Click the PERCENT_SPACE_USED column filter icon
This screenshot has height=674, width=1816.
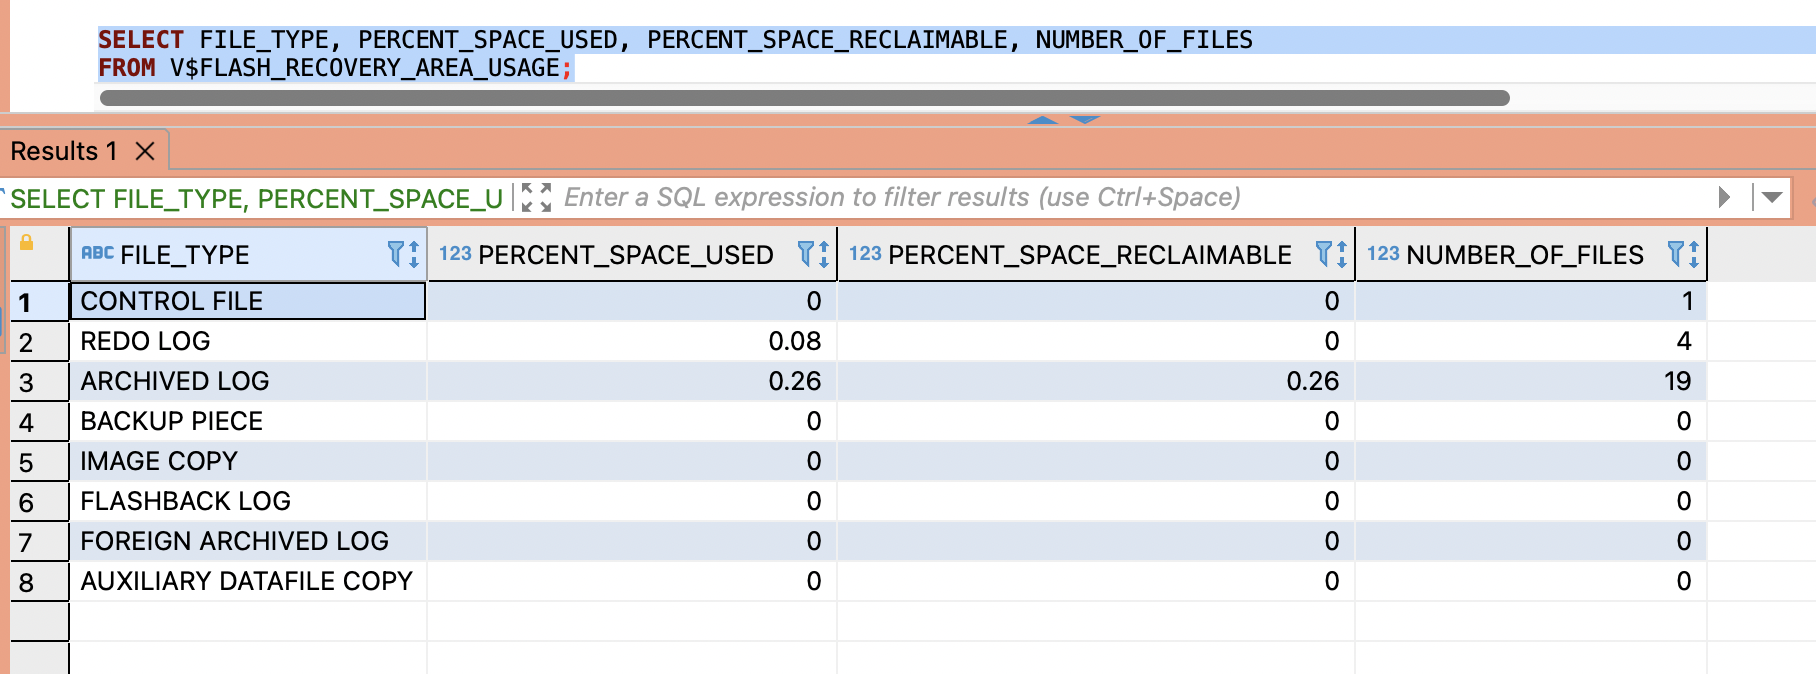coord(807,254)
